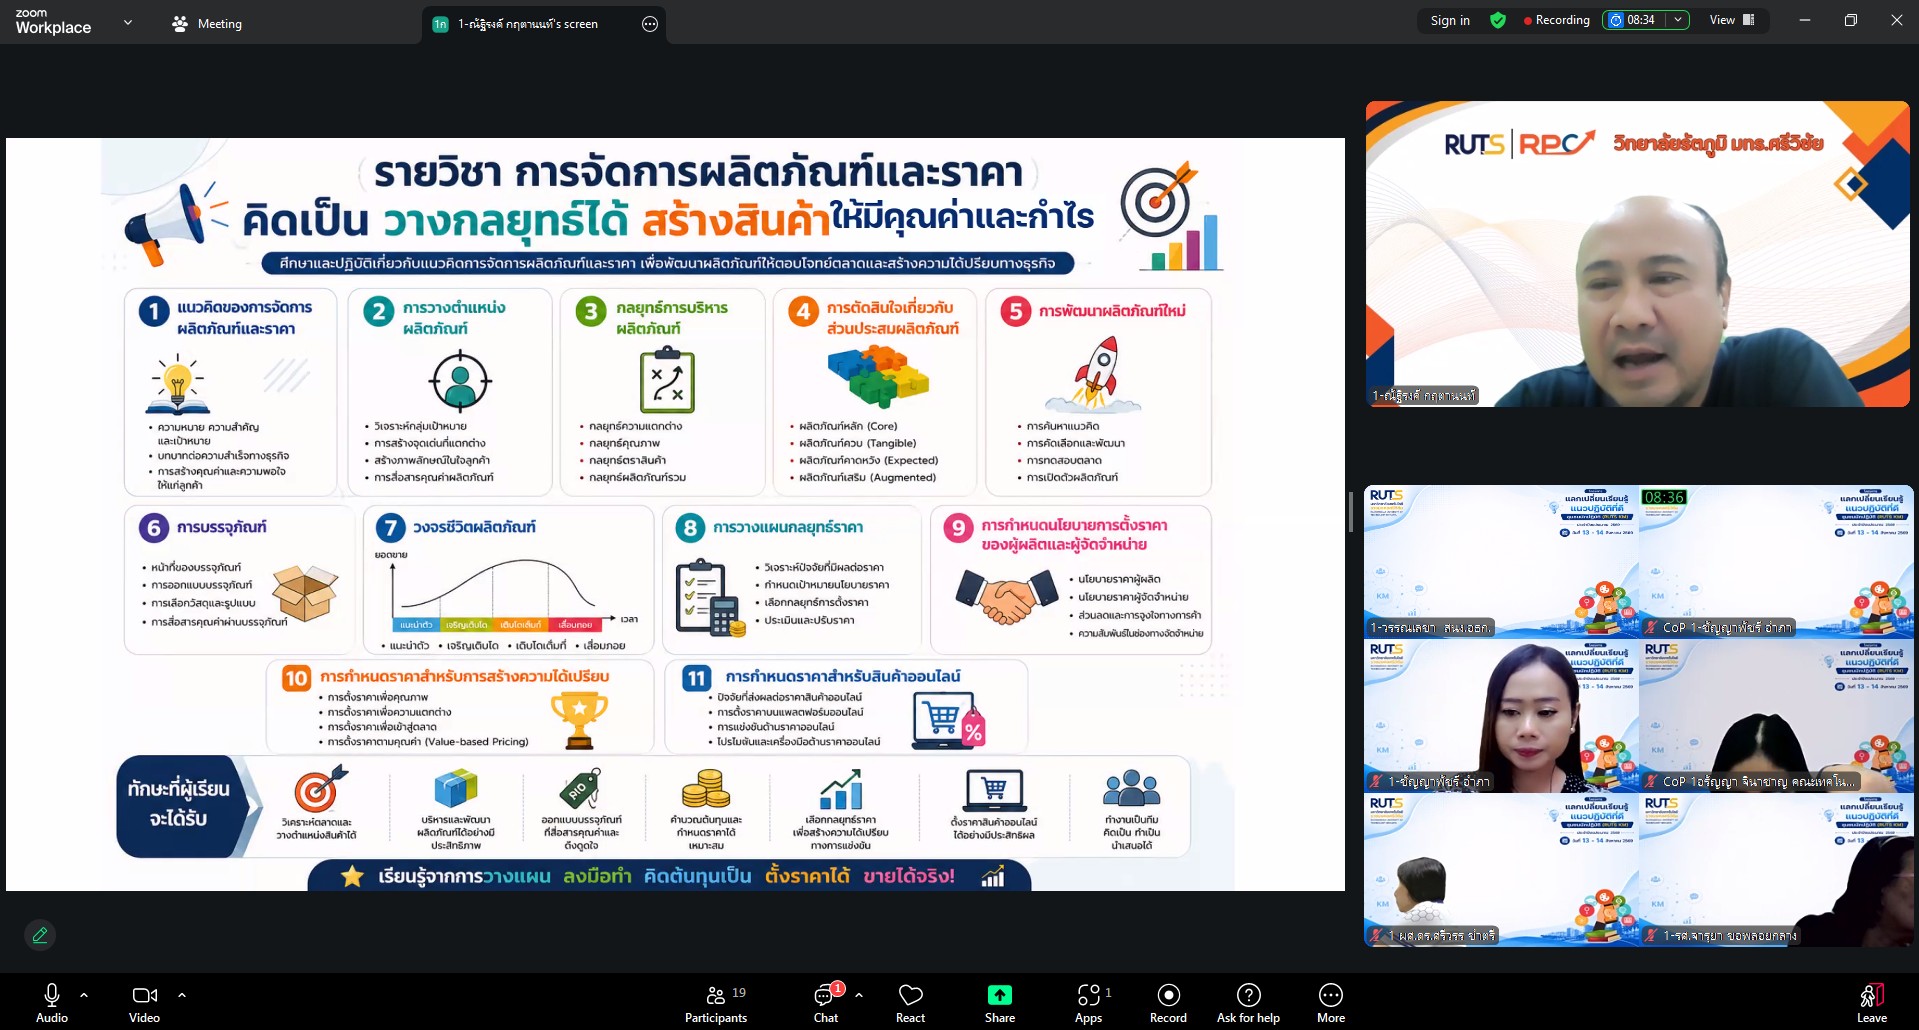Open the Chat panel
This screenshot has height=1030, width=1919.
826,1003
